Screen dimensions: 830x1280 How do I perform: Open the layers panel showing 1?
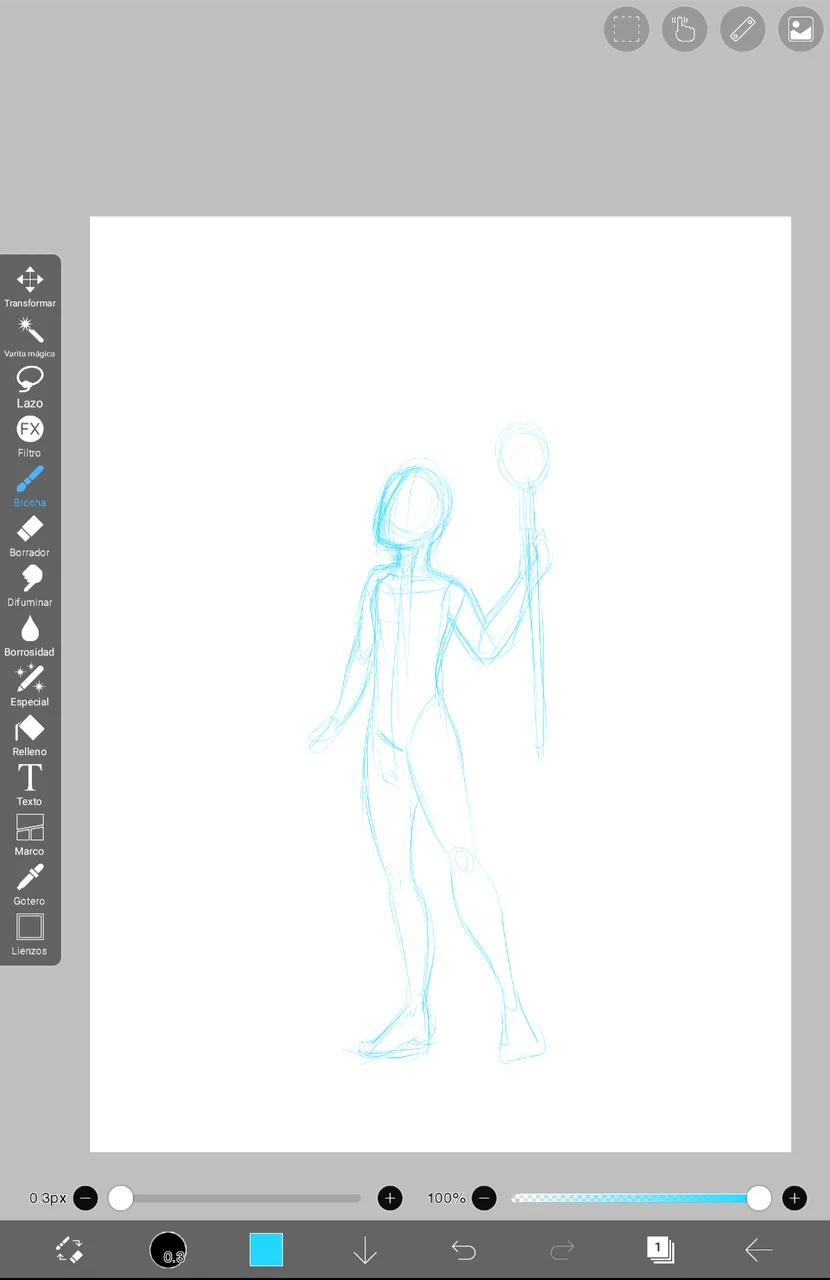[660, 1249]
